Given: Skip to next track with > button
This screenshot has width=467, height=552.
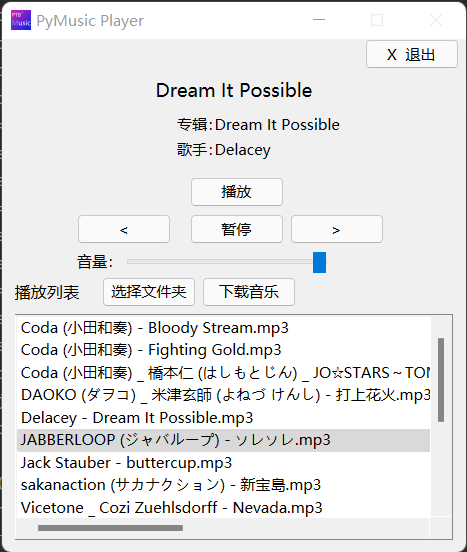Looking at the screenshot, I should click(337, 229).
